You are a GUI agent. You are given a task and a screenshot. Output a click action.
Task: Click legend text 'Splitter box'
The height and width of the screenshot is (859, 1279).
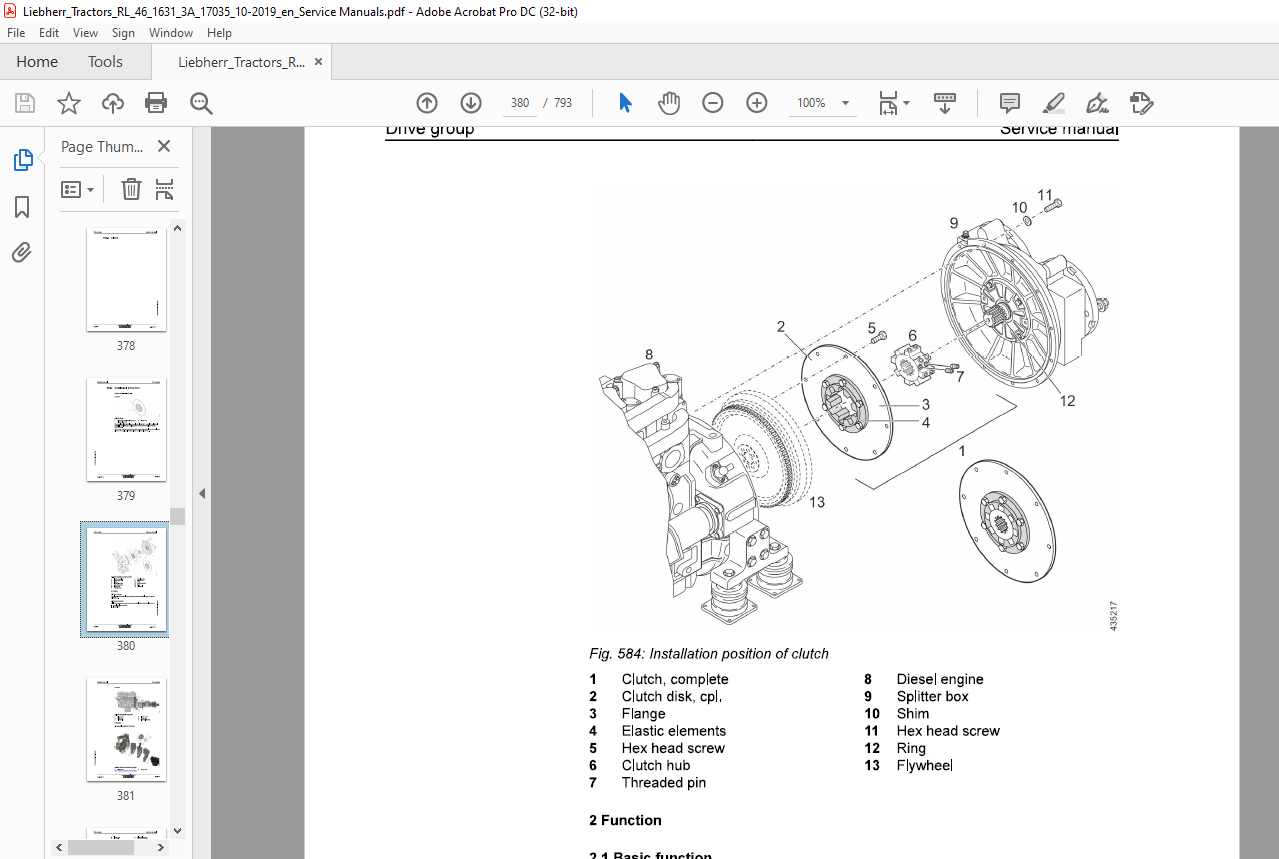[x=932, y=696]
